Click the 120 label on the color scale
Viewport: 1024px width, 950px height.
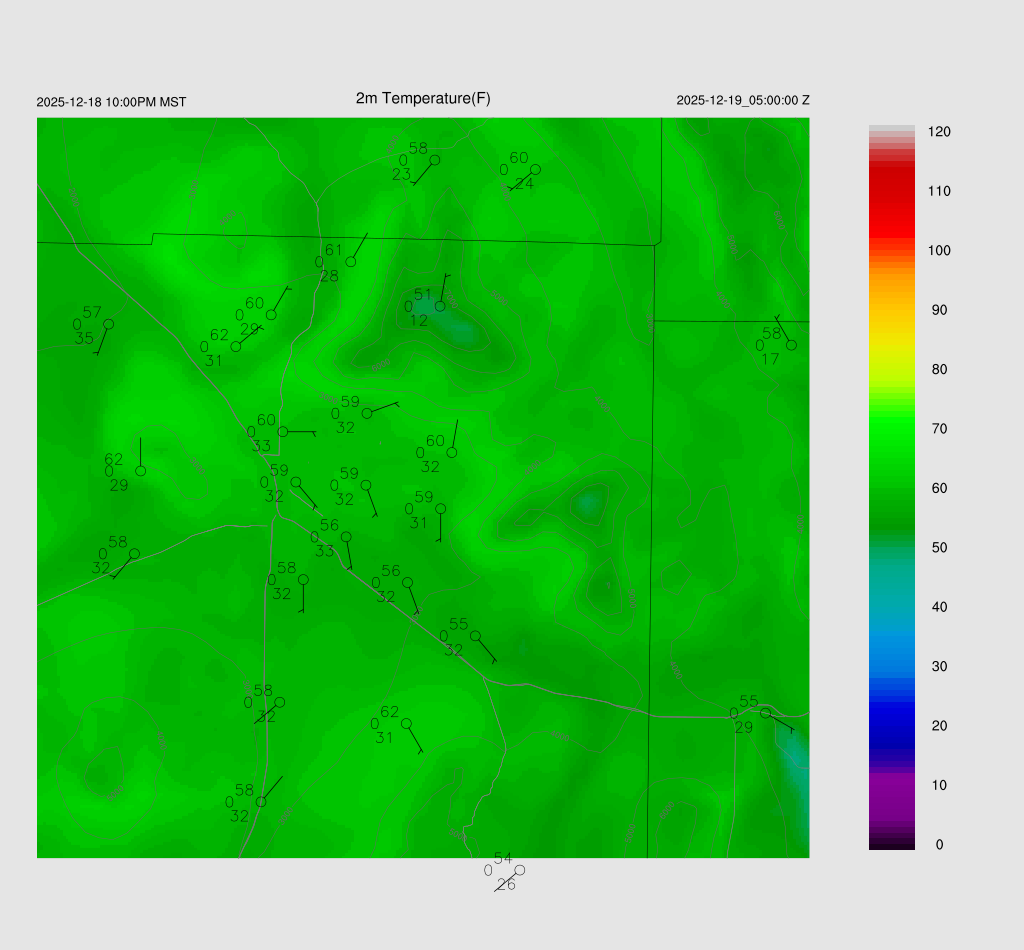point(939,132)
